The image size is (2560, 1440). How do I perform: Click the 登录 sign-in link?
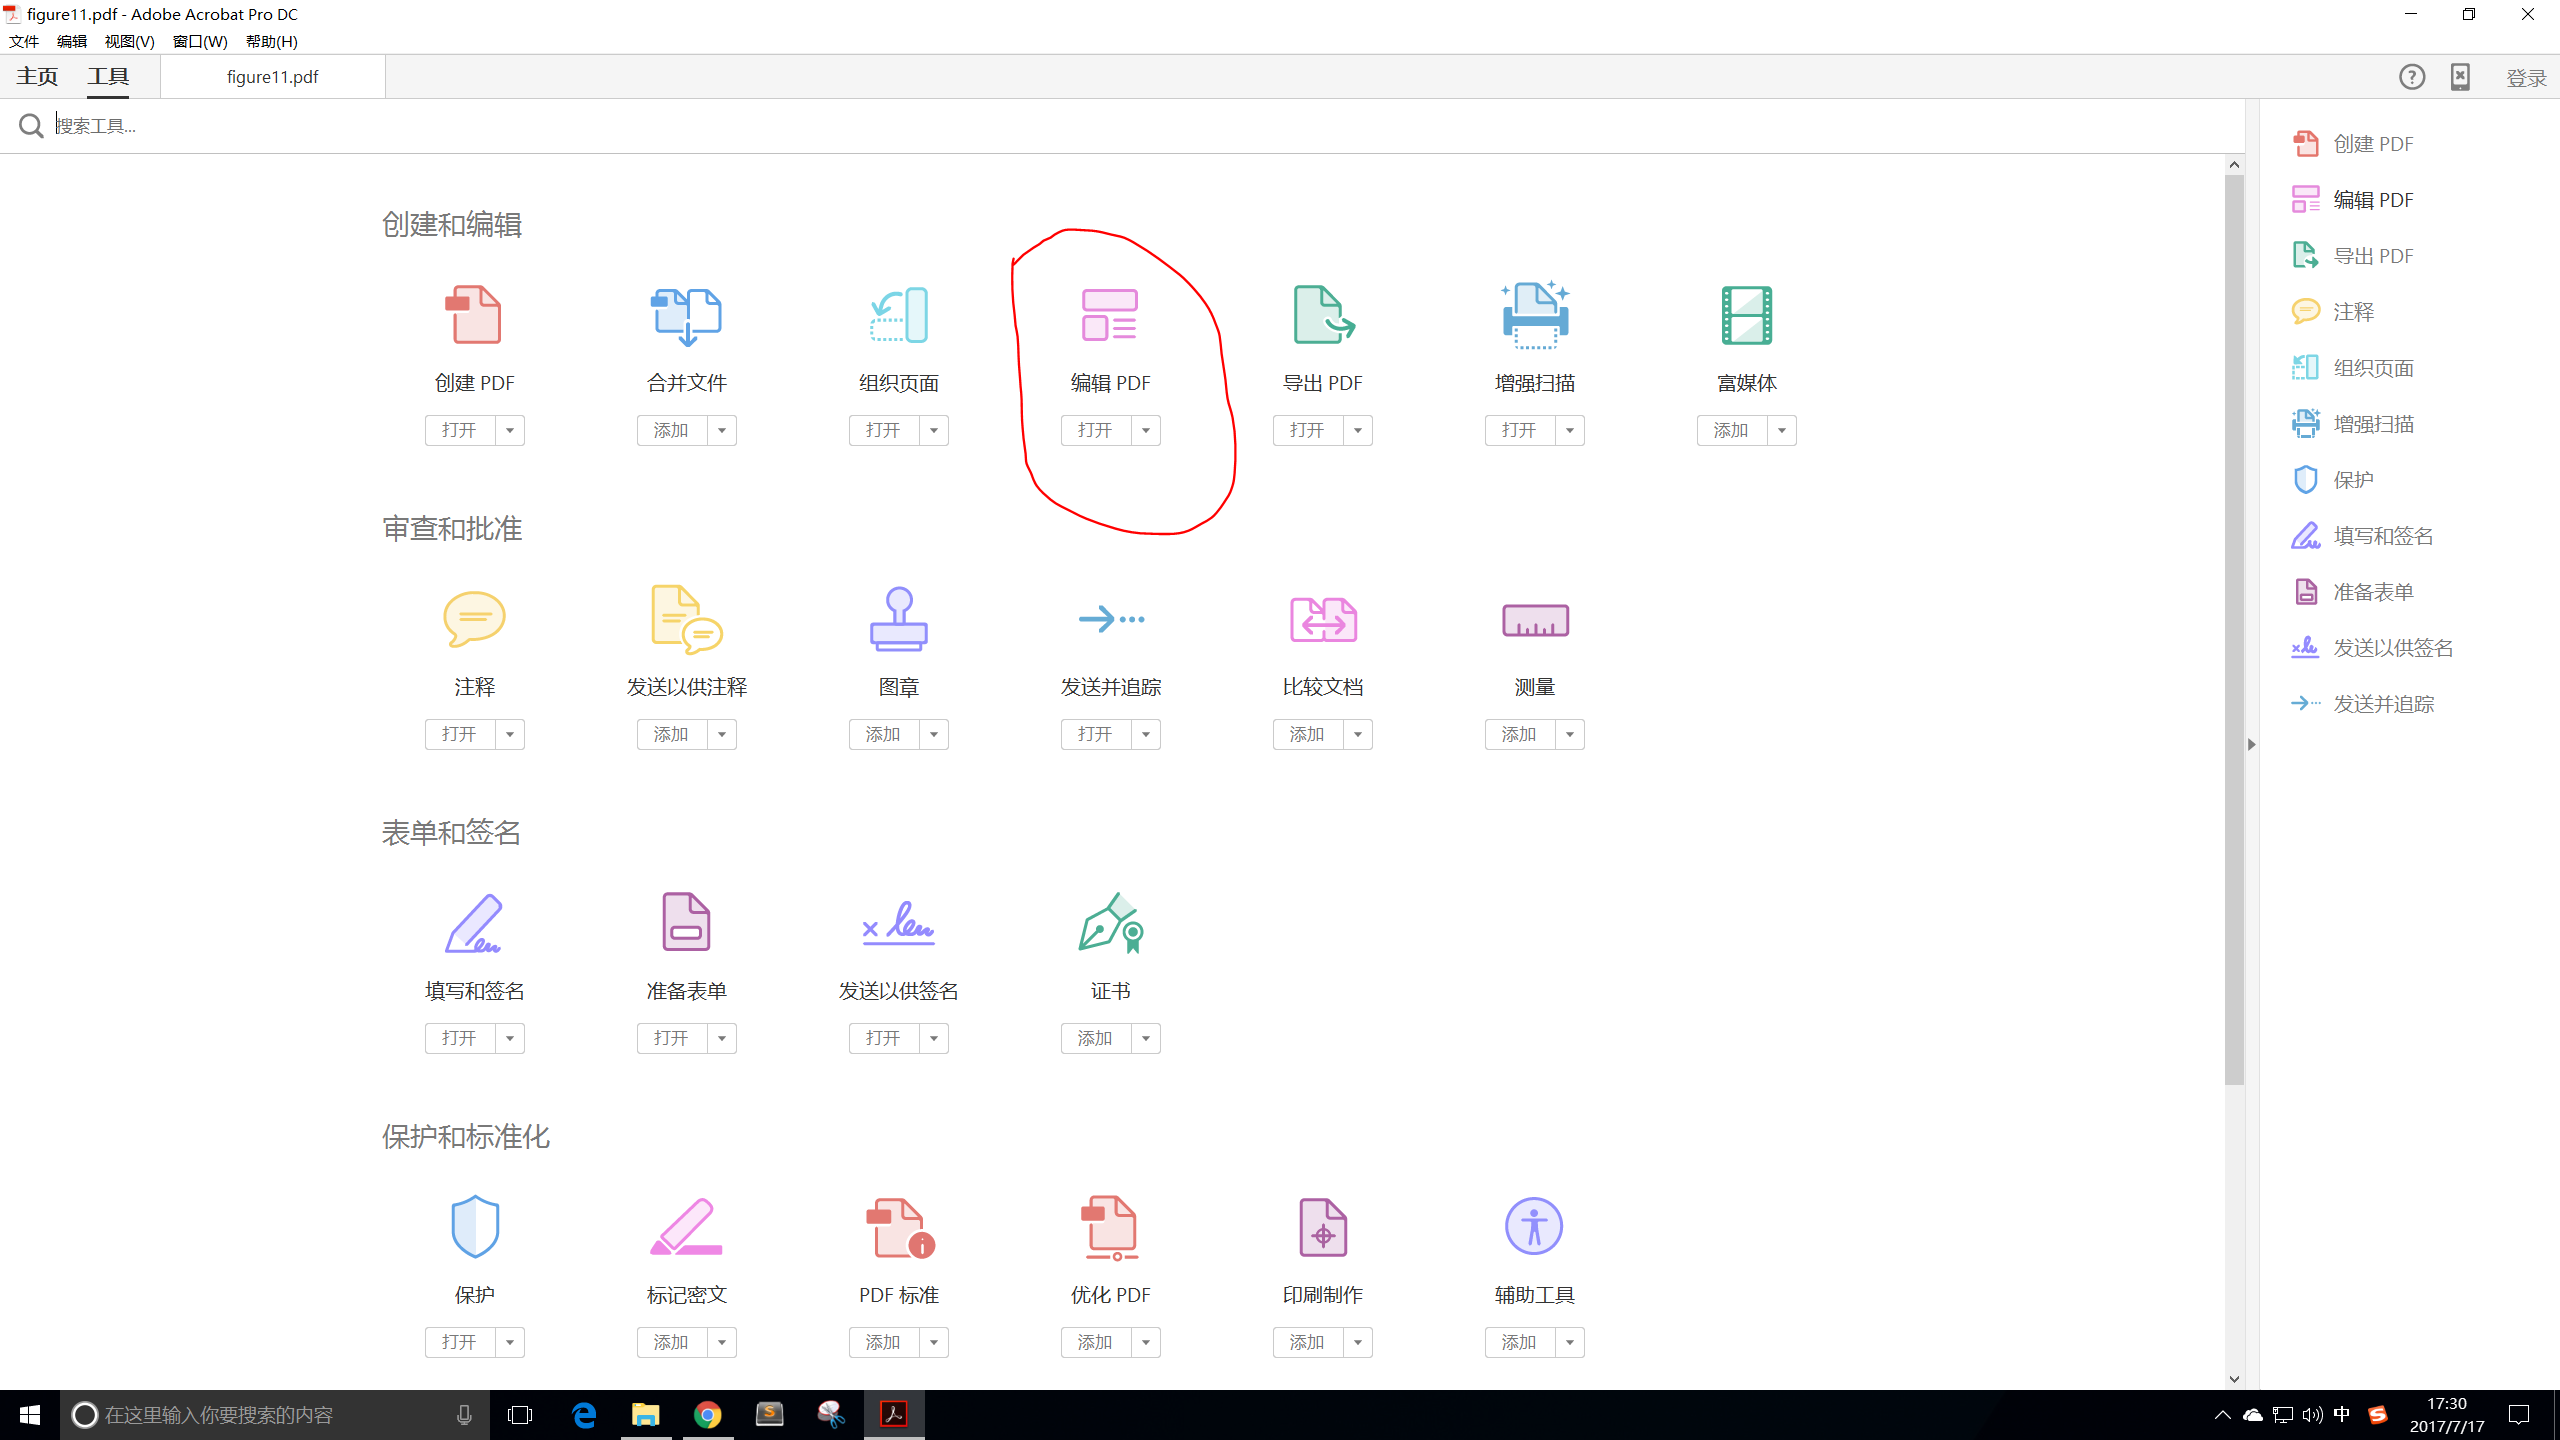click(x=2526, y=78)
